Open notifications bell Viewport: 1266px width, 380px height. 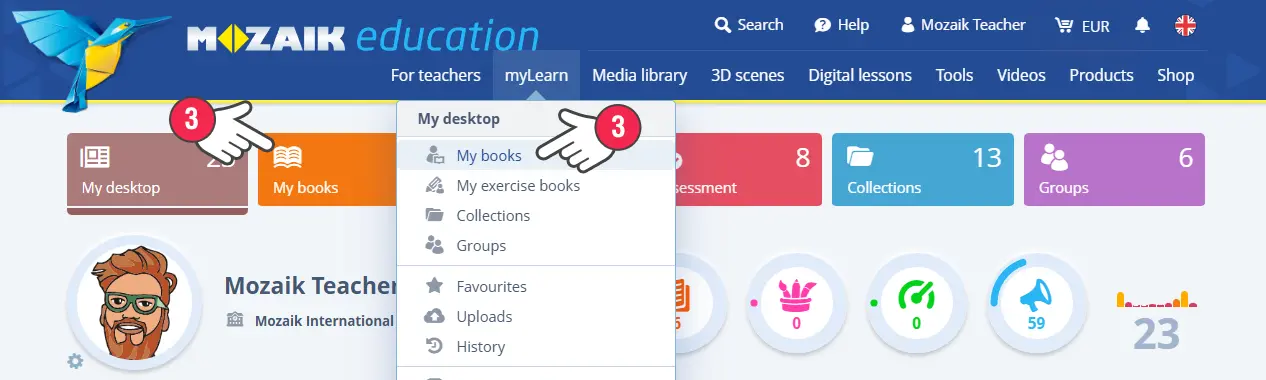(1142, 26)
